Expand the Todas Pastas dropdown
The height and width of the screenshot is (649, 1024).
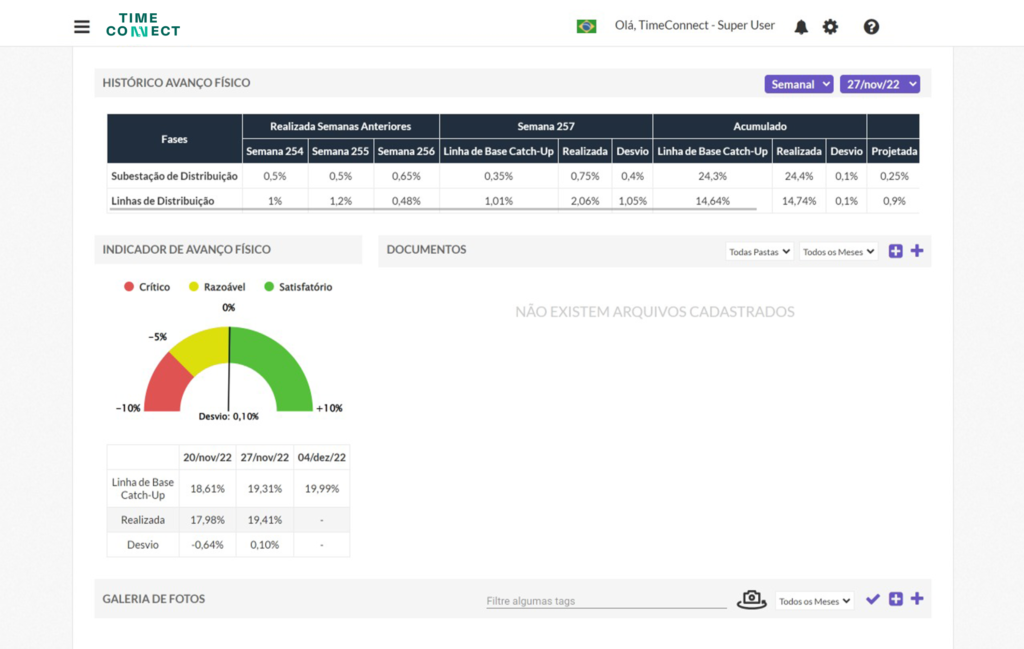click(760, 251)
